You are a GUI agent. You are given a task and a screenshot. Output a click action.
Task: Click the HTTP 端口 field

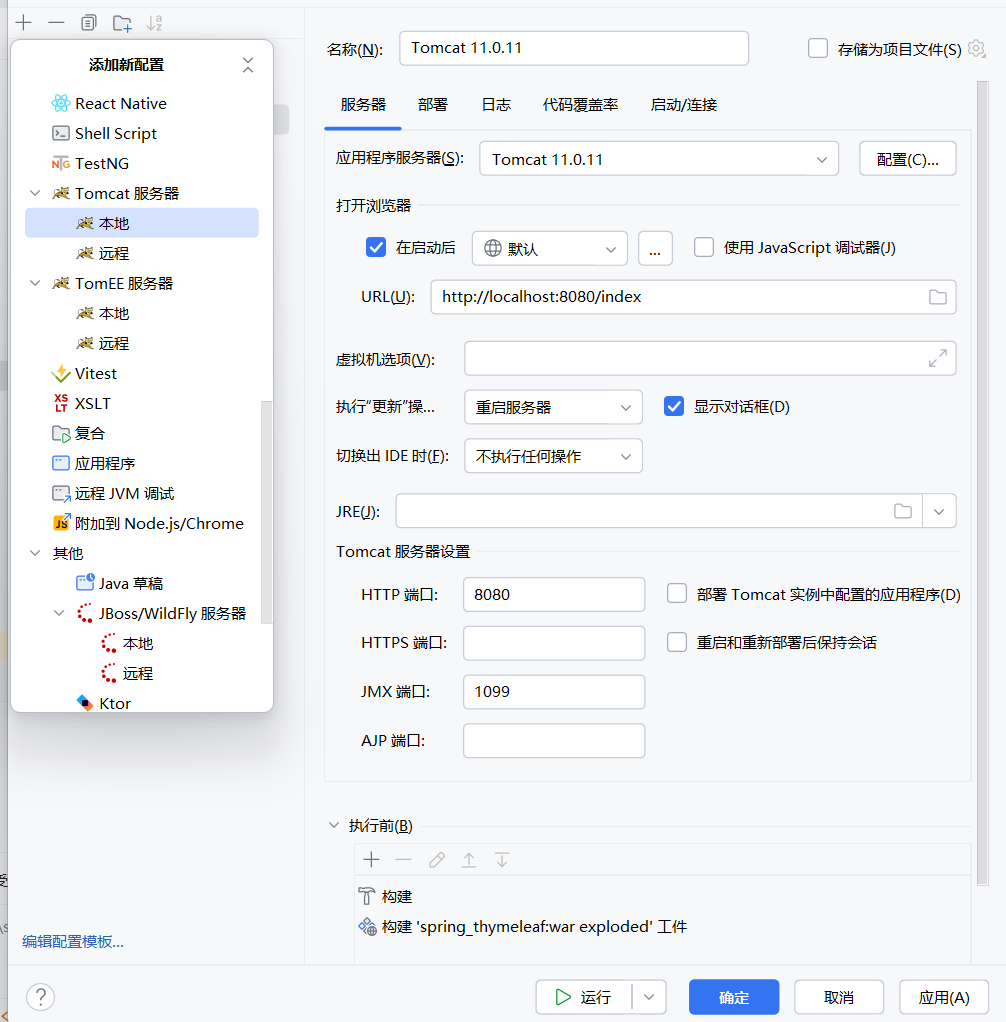tap(554, 594)
